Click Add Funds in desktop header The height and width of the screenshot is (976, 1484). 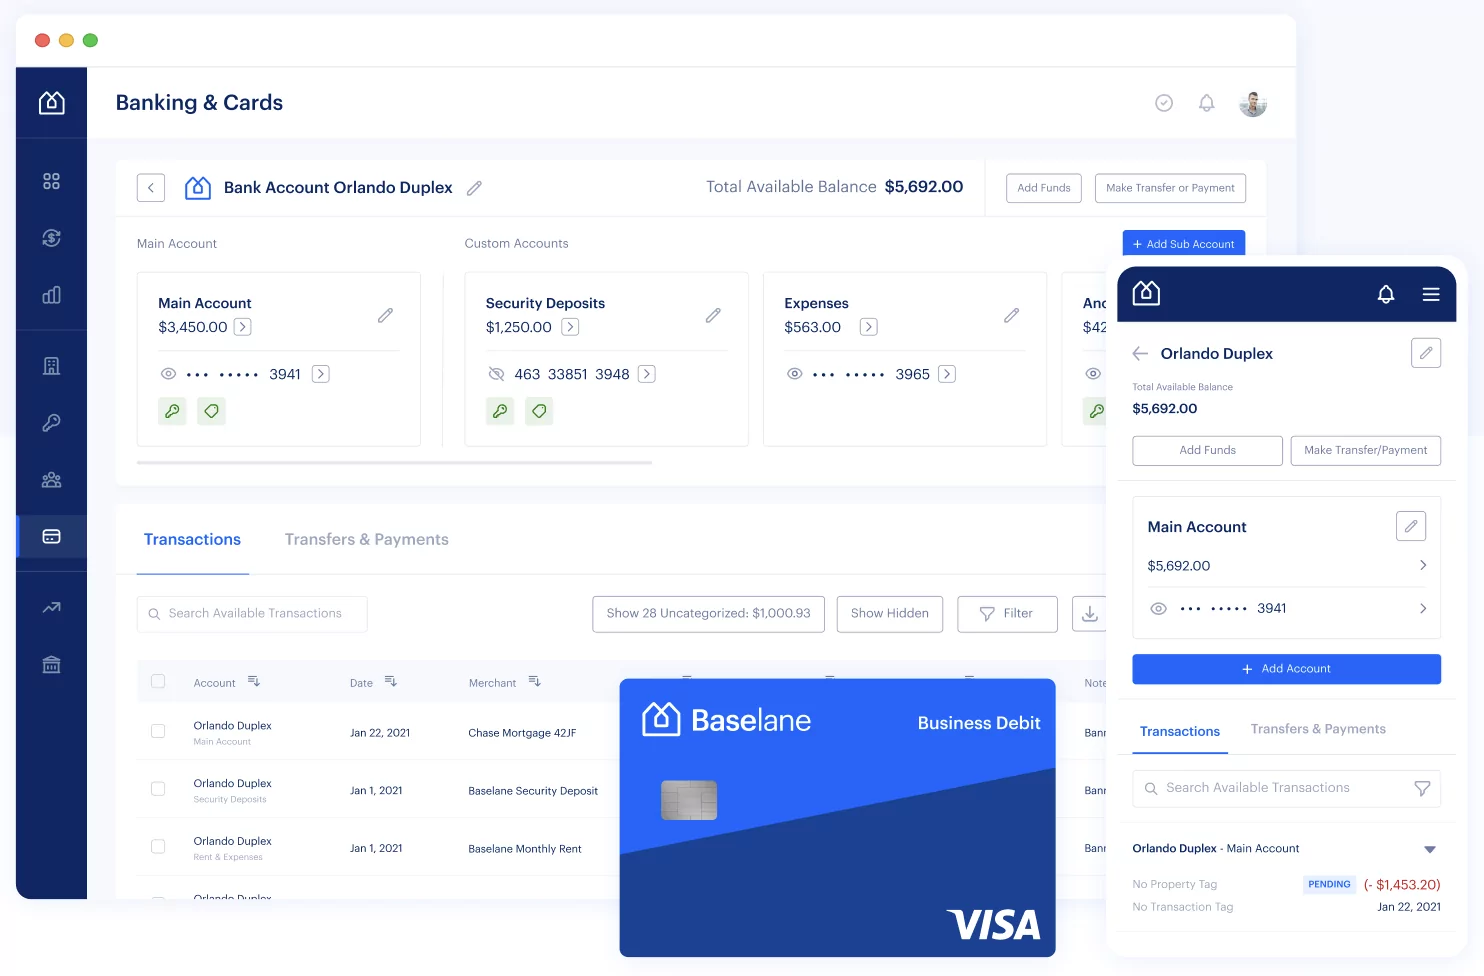click(1044, 188)
